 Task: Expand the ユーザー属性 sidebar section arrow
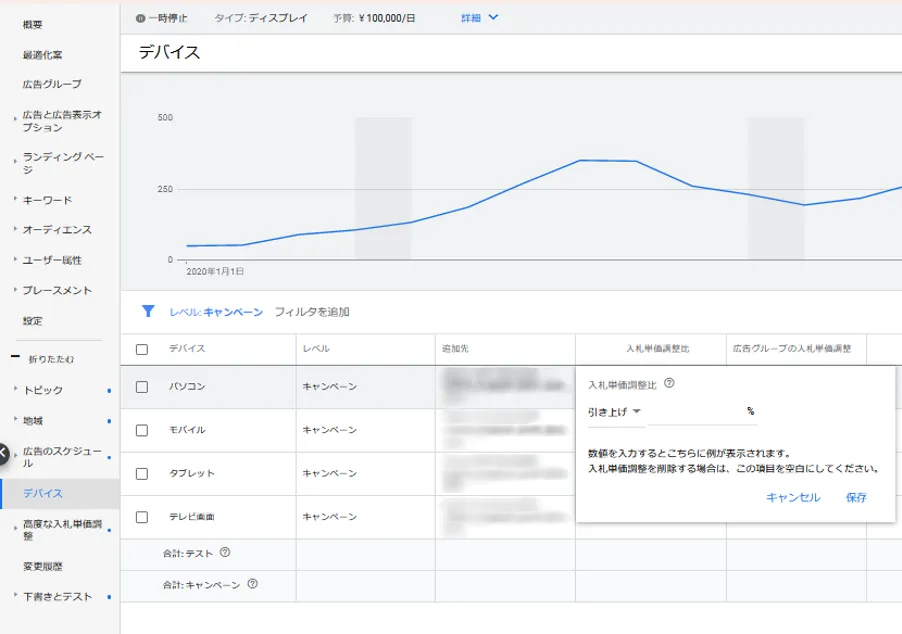[x=15, y=259]
